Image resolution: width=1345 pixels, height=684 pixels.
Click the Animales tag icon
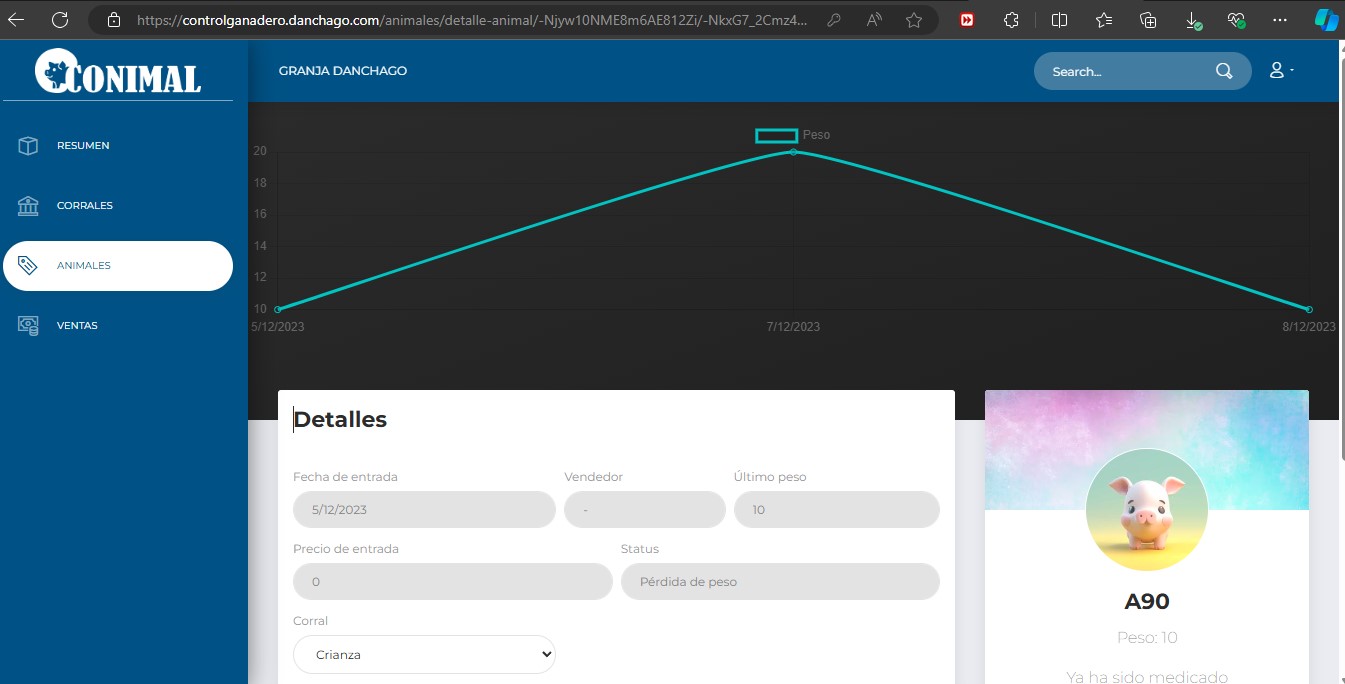pyautogui.click(x=28, y=266)
